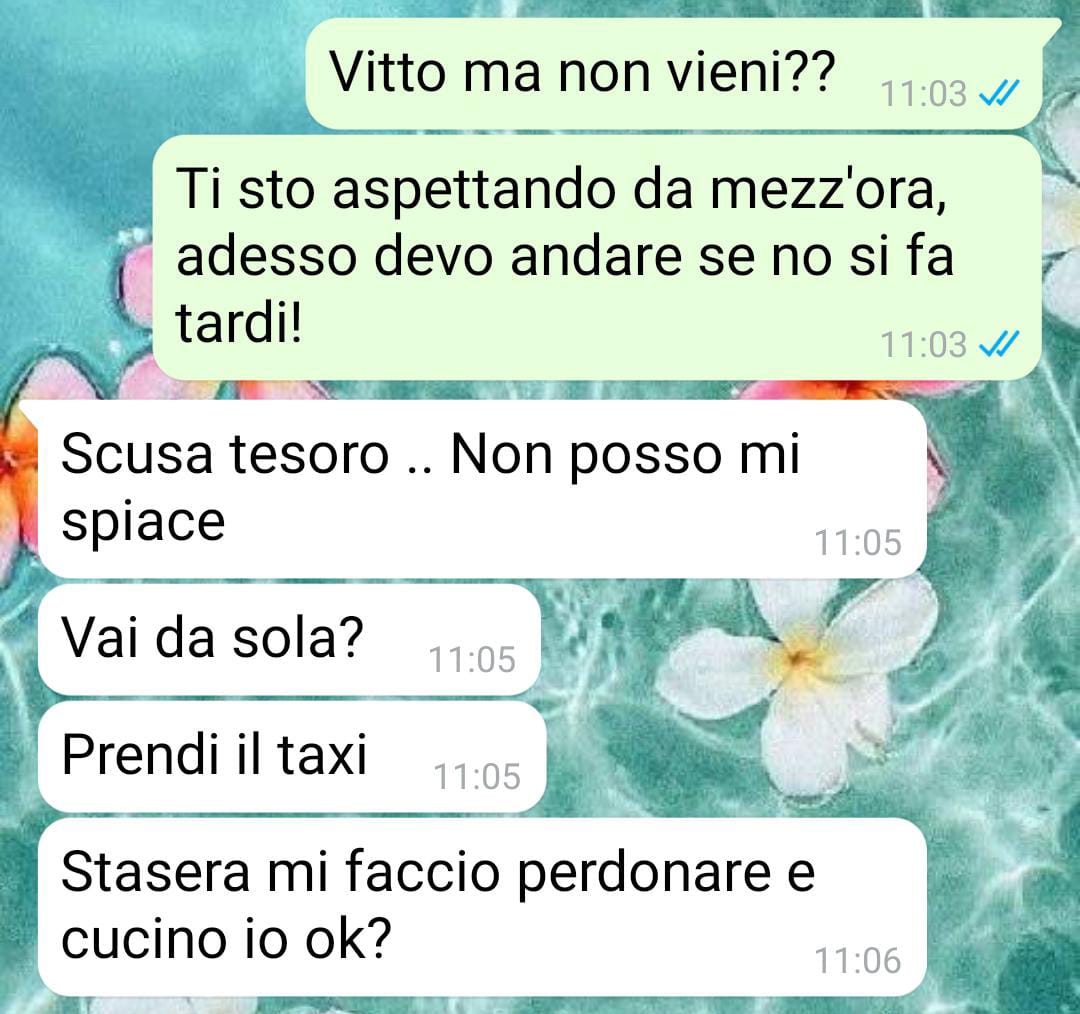
Task: Tap the 11:06 timestamp on the last message
Action: [x=858, y=961]
